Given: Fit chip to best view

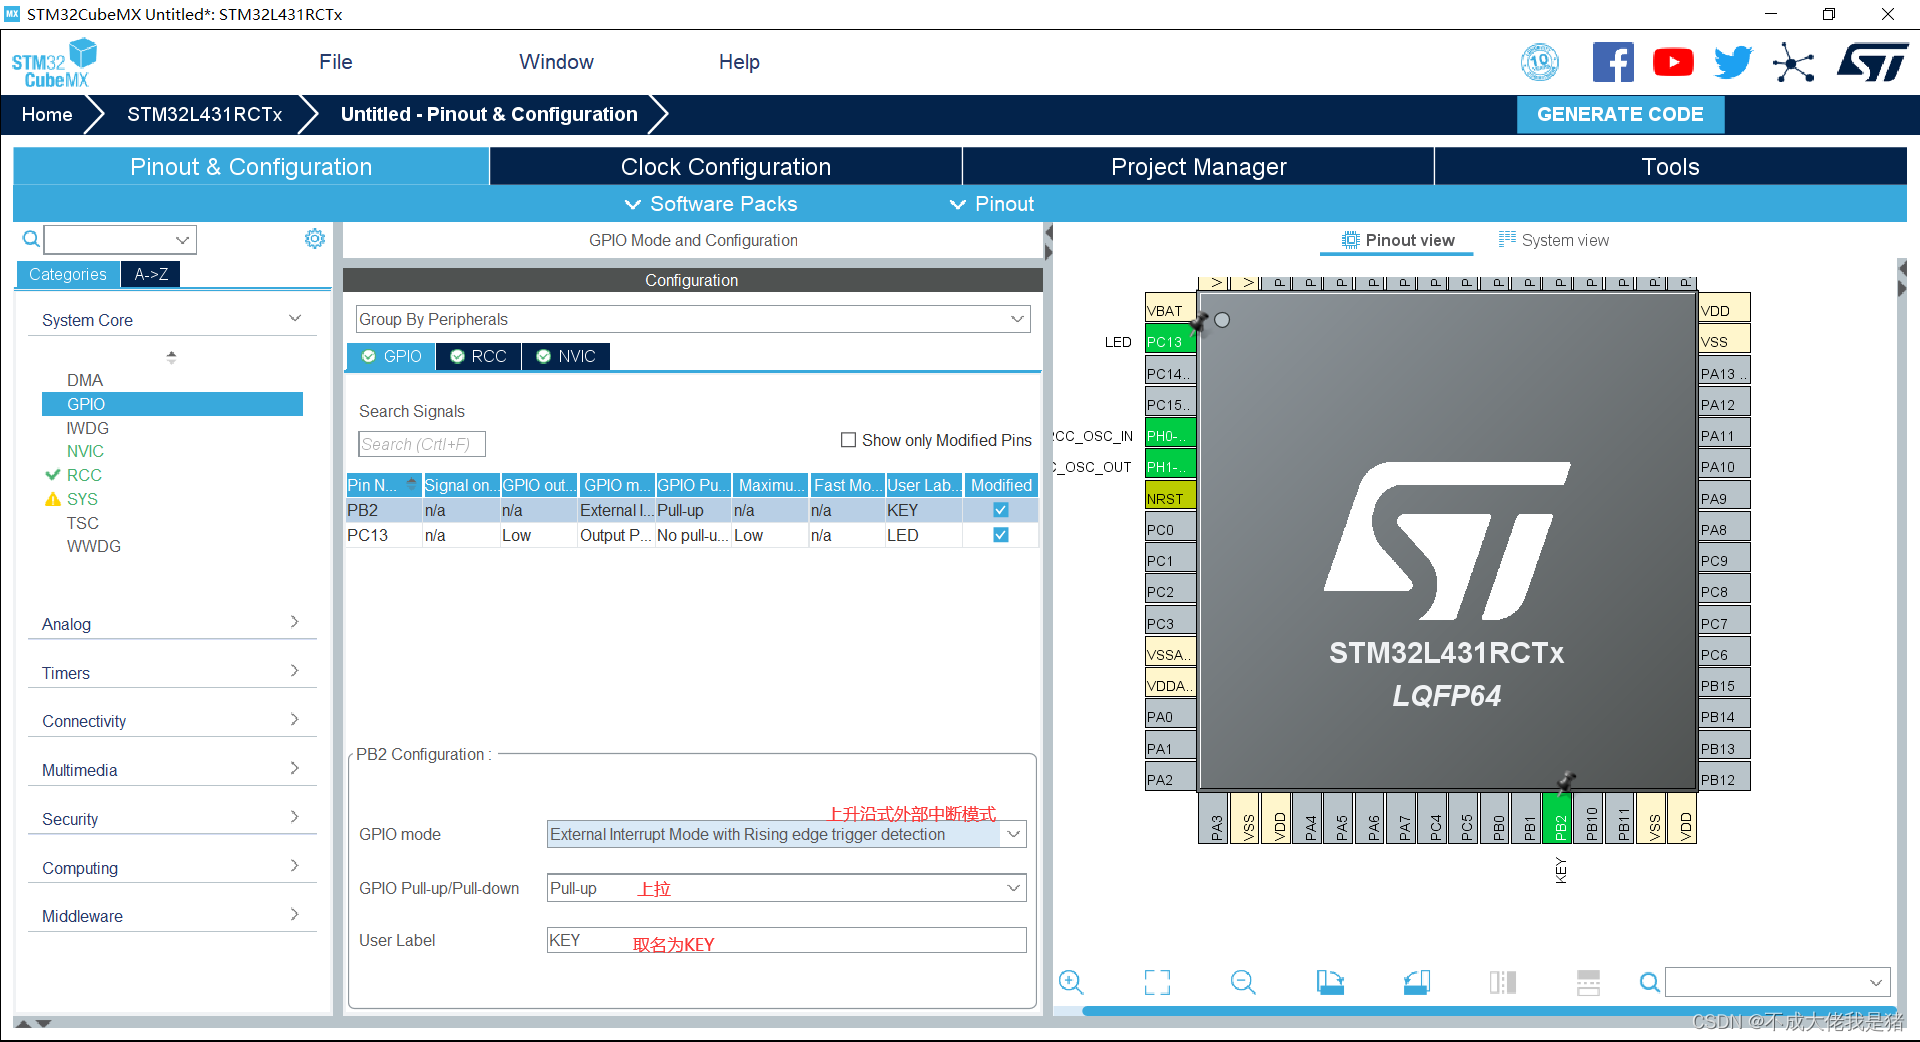Looking at the screenshot, I should (1157, 982).
